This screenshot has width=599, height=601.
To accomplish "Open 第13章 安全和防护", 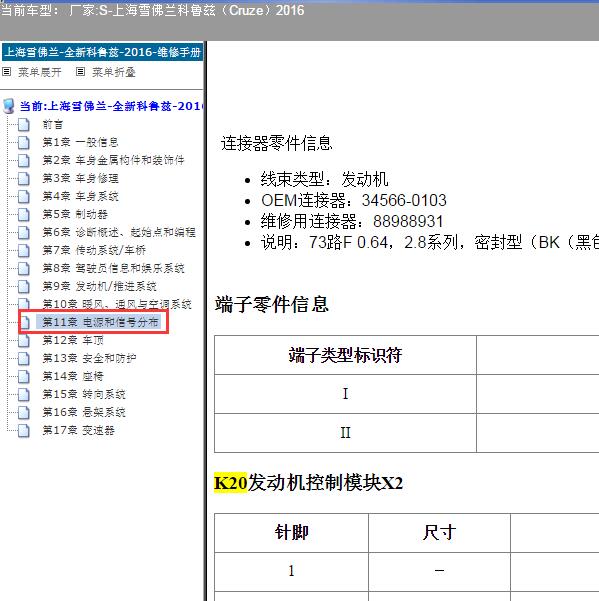I will 89,358.
